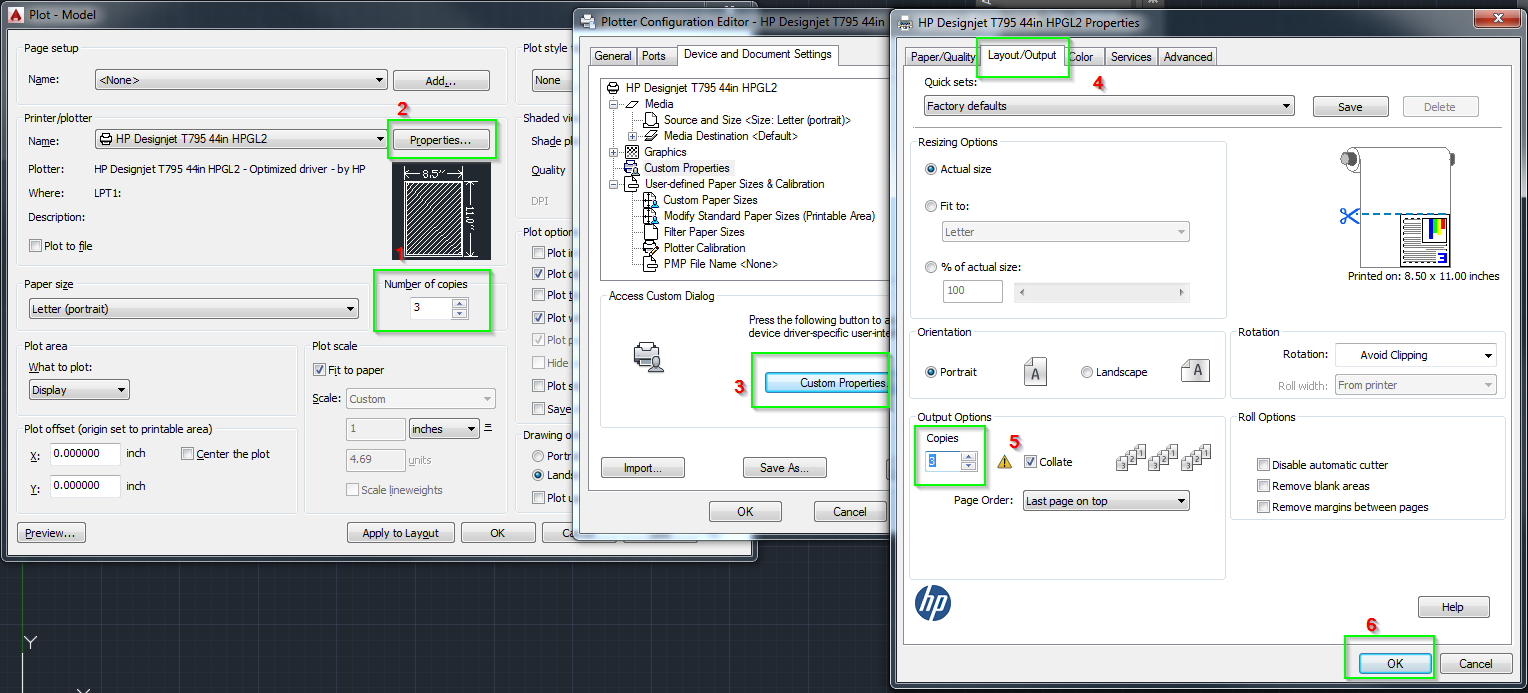1528x693 pixels.
Task: Expand the Graphics tree node
Action: (612, 152)
